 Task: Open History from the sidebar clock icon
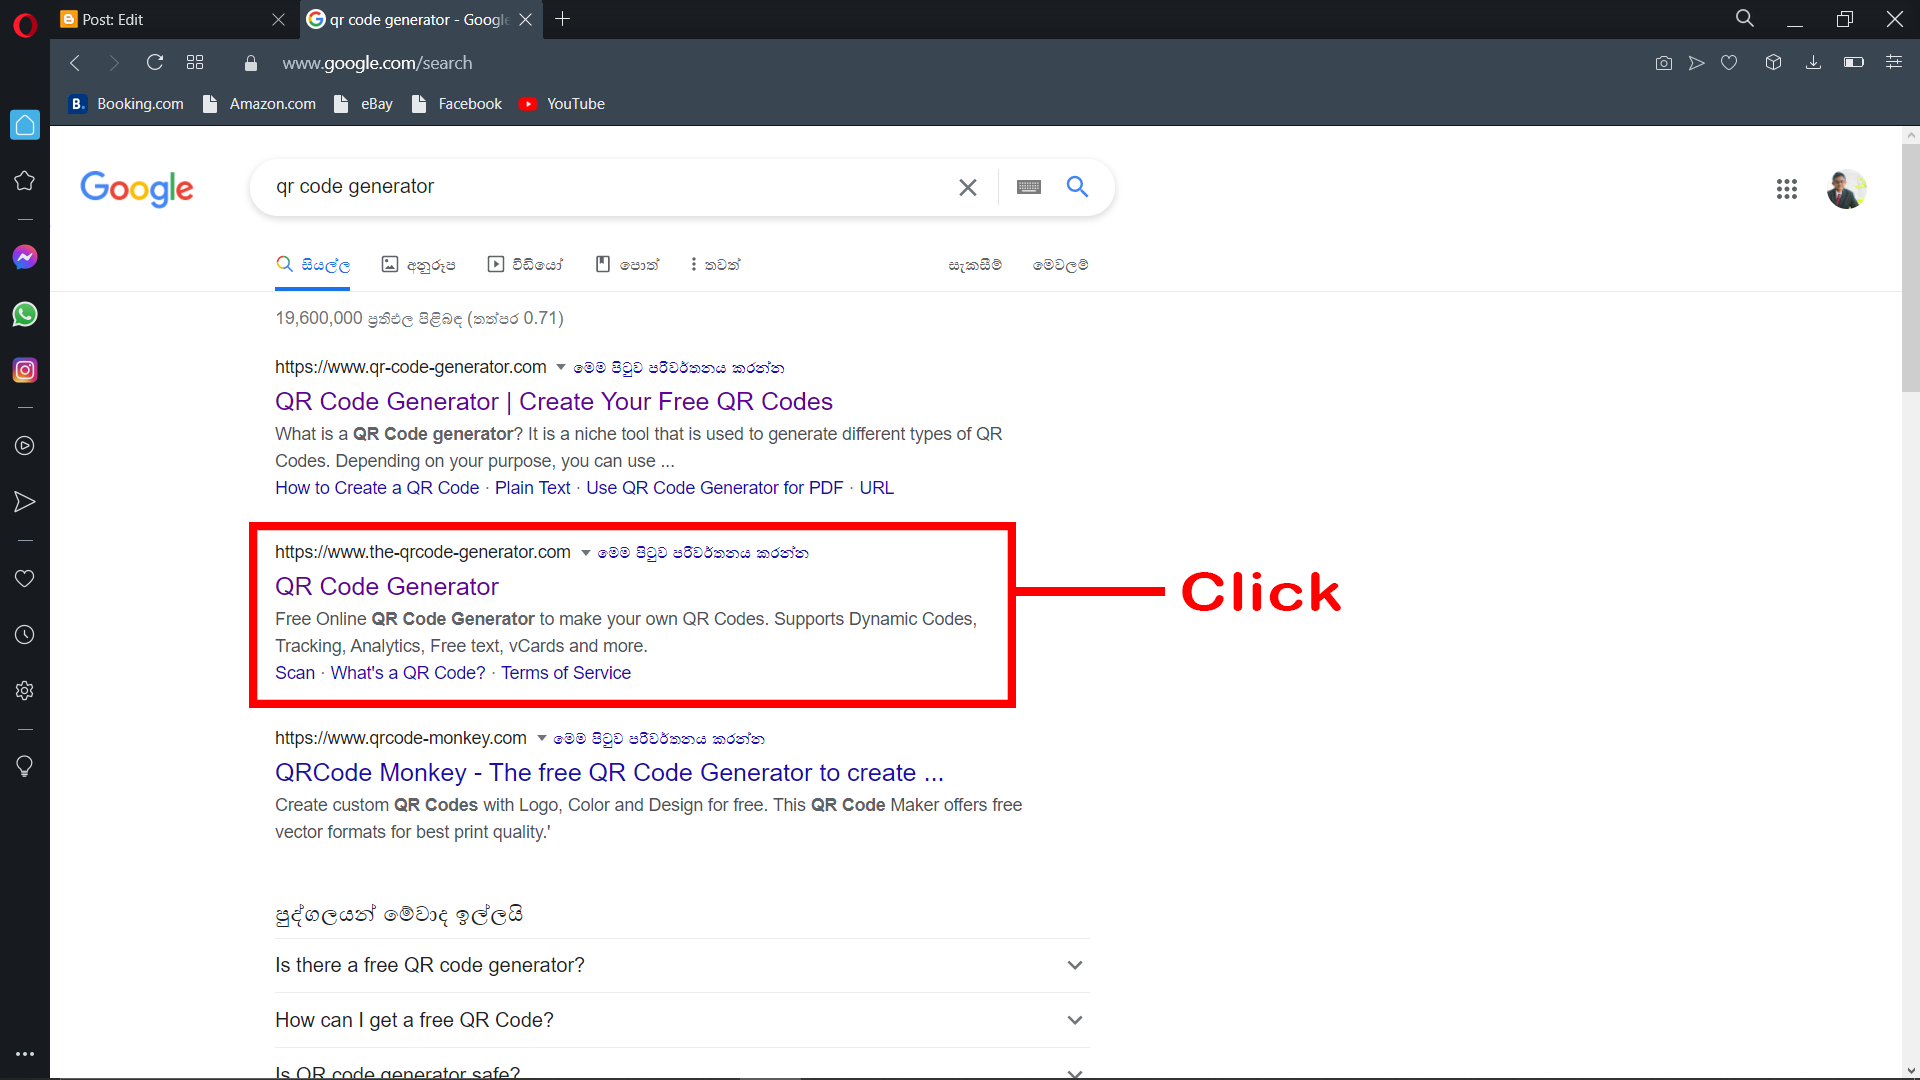pyautogui.click(x=24, y=634)
